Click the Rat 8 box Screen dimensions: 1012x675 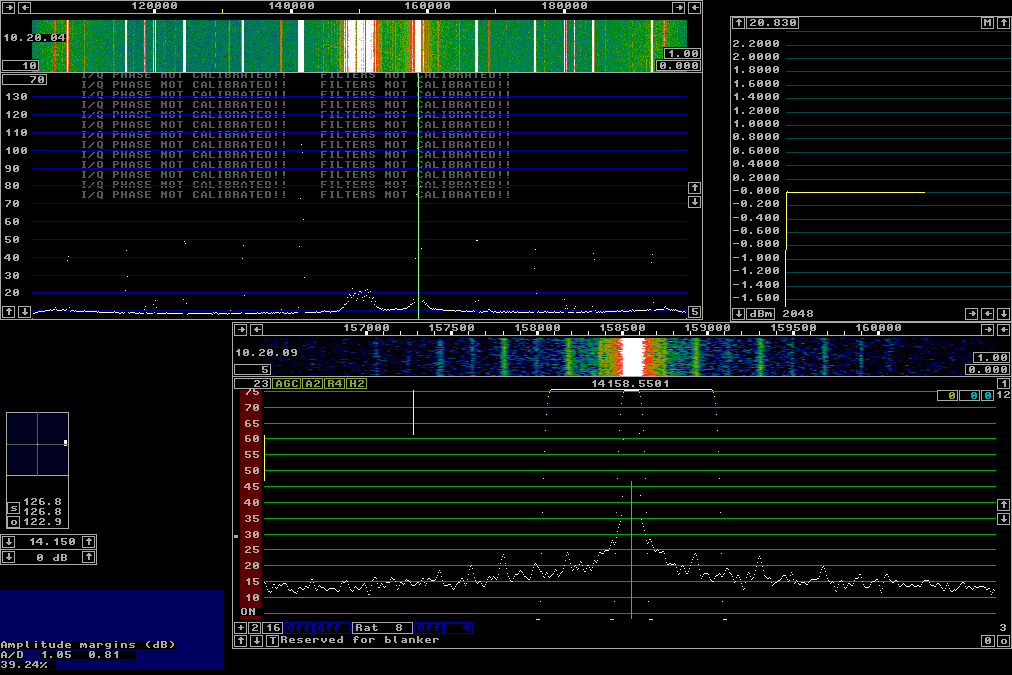click(x=382, y=628)
